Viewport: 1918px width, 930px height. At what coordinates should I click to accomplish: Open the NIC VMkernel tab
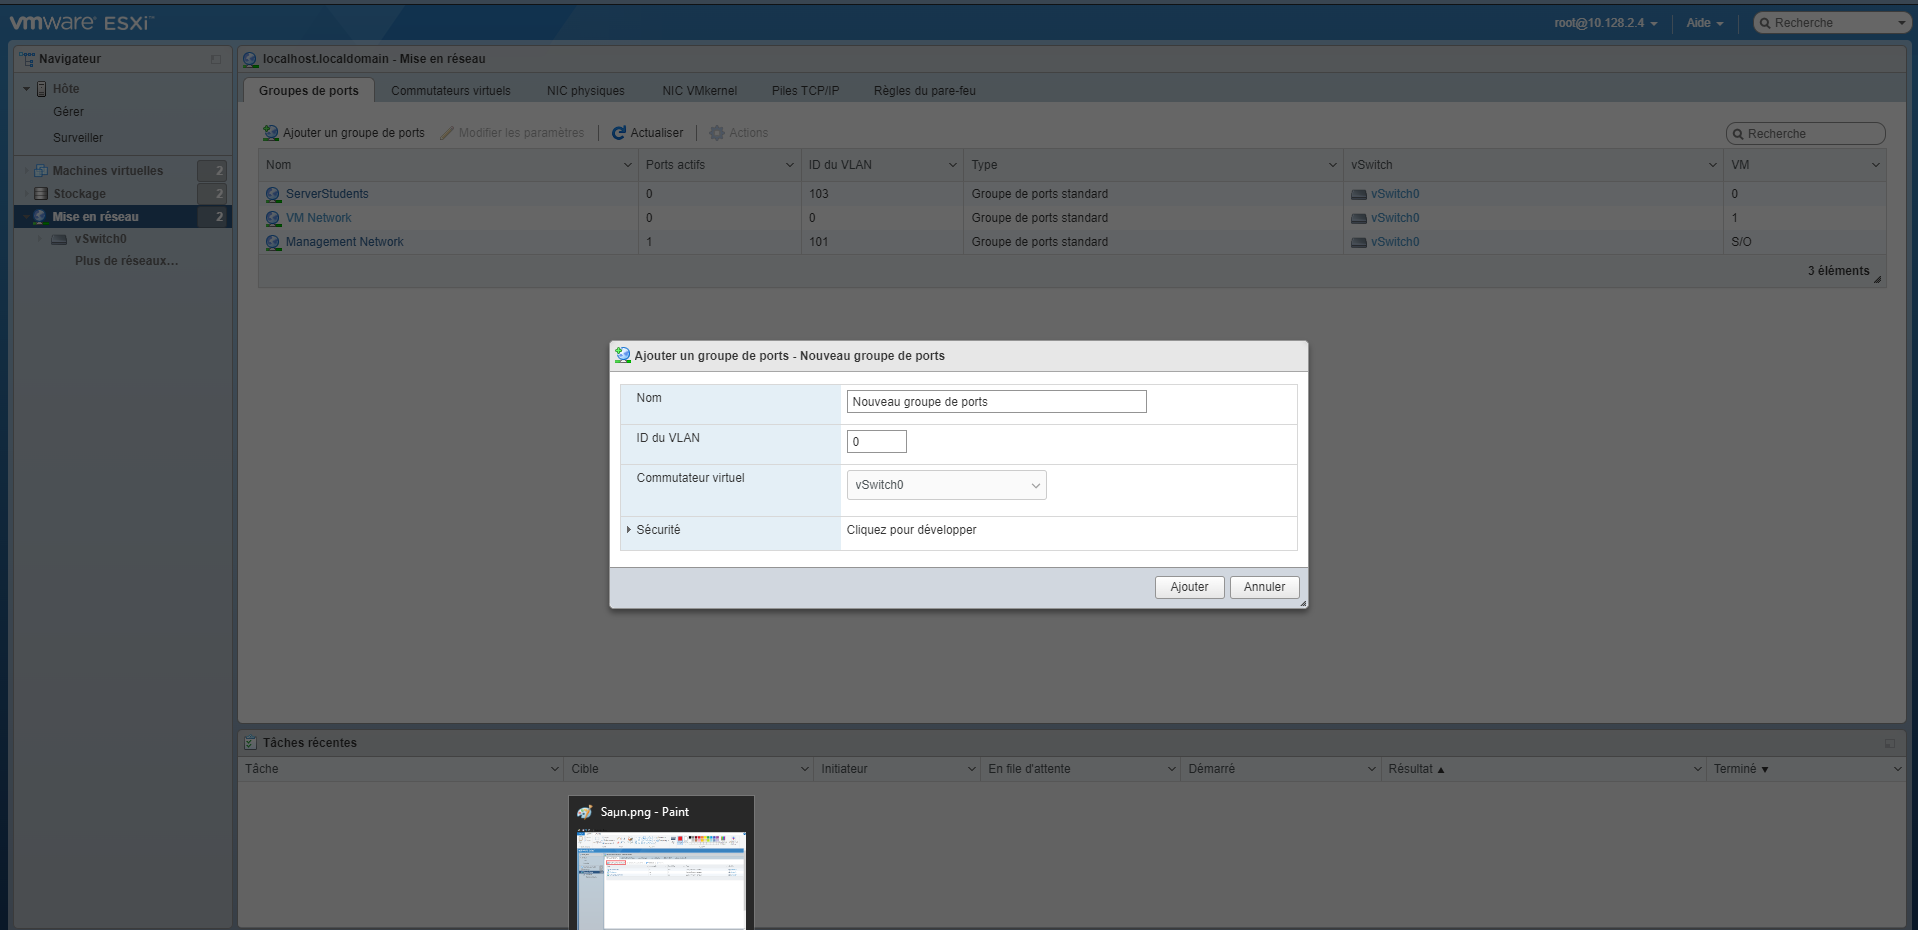click(700, 91)
